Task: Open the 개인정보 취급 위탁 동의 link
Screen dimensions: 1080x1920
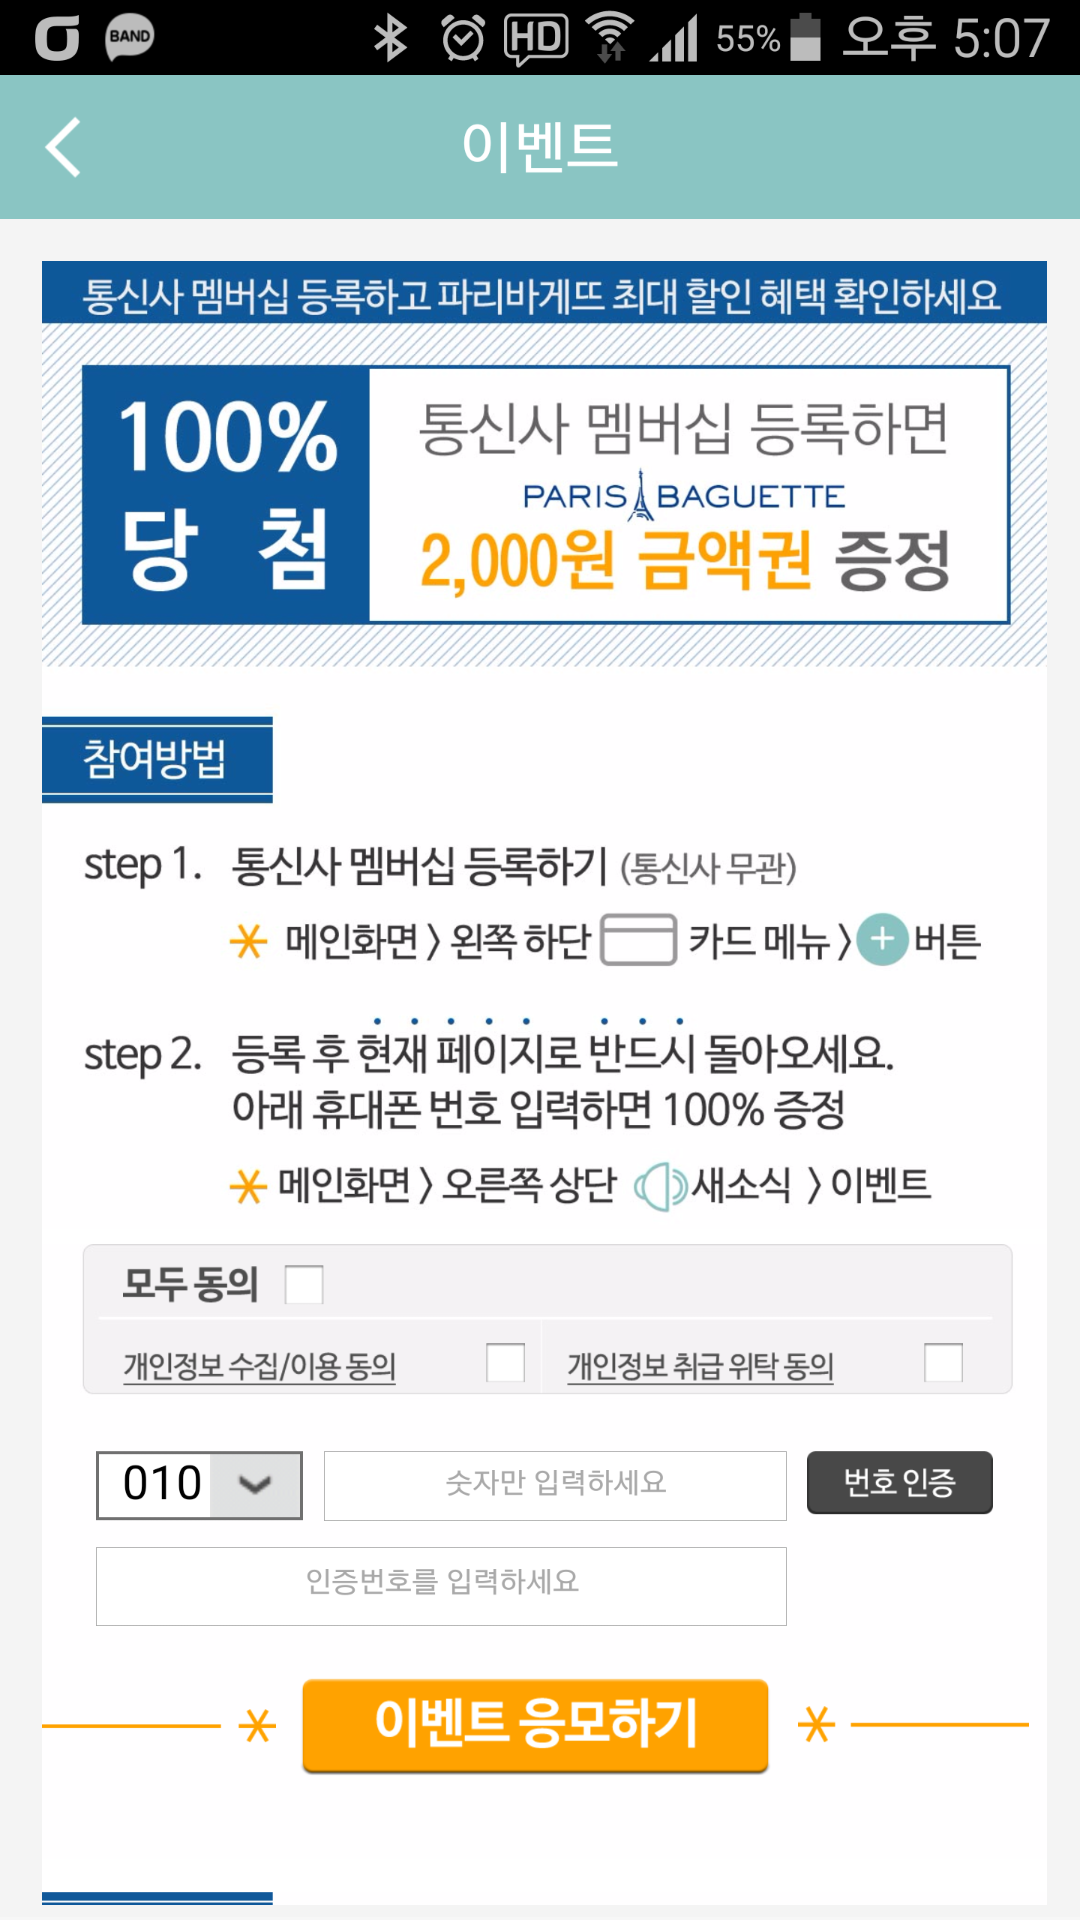Action: [700, 1366]
